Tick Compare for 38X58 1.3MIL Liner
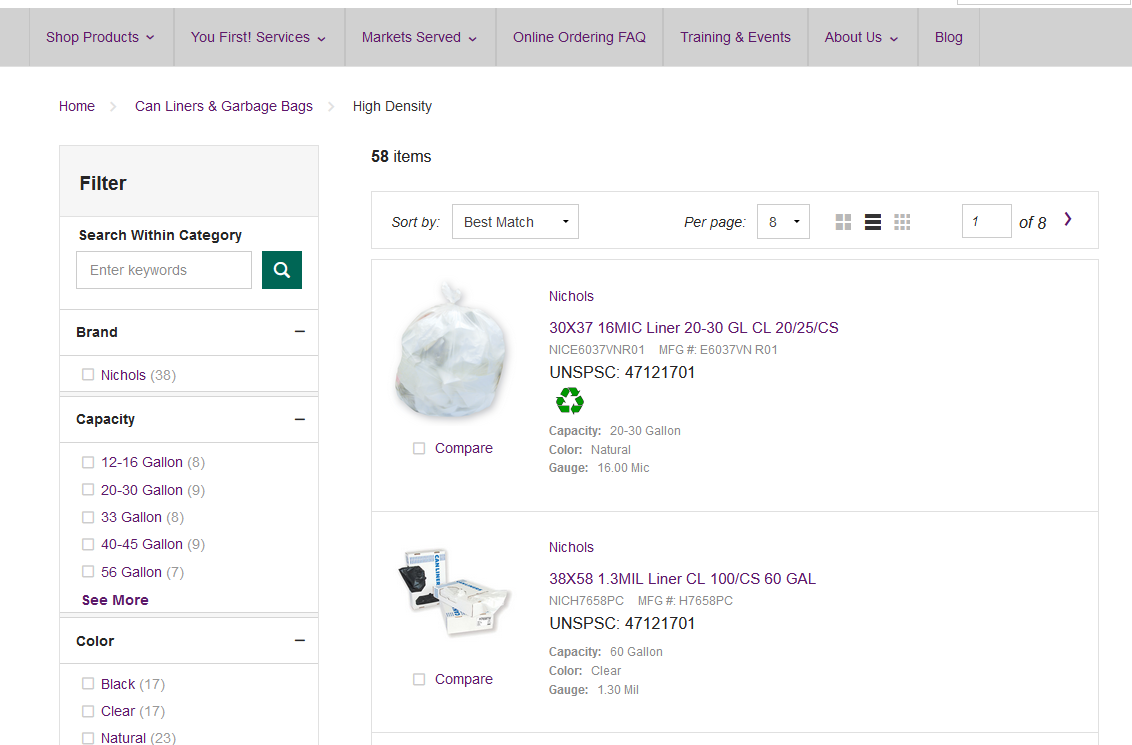The image size is (1132, 745). pyautogui.click(x=419, y=679)
